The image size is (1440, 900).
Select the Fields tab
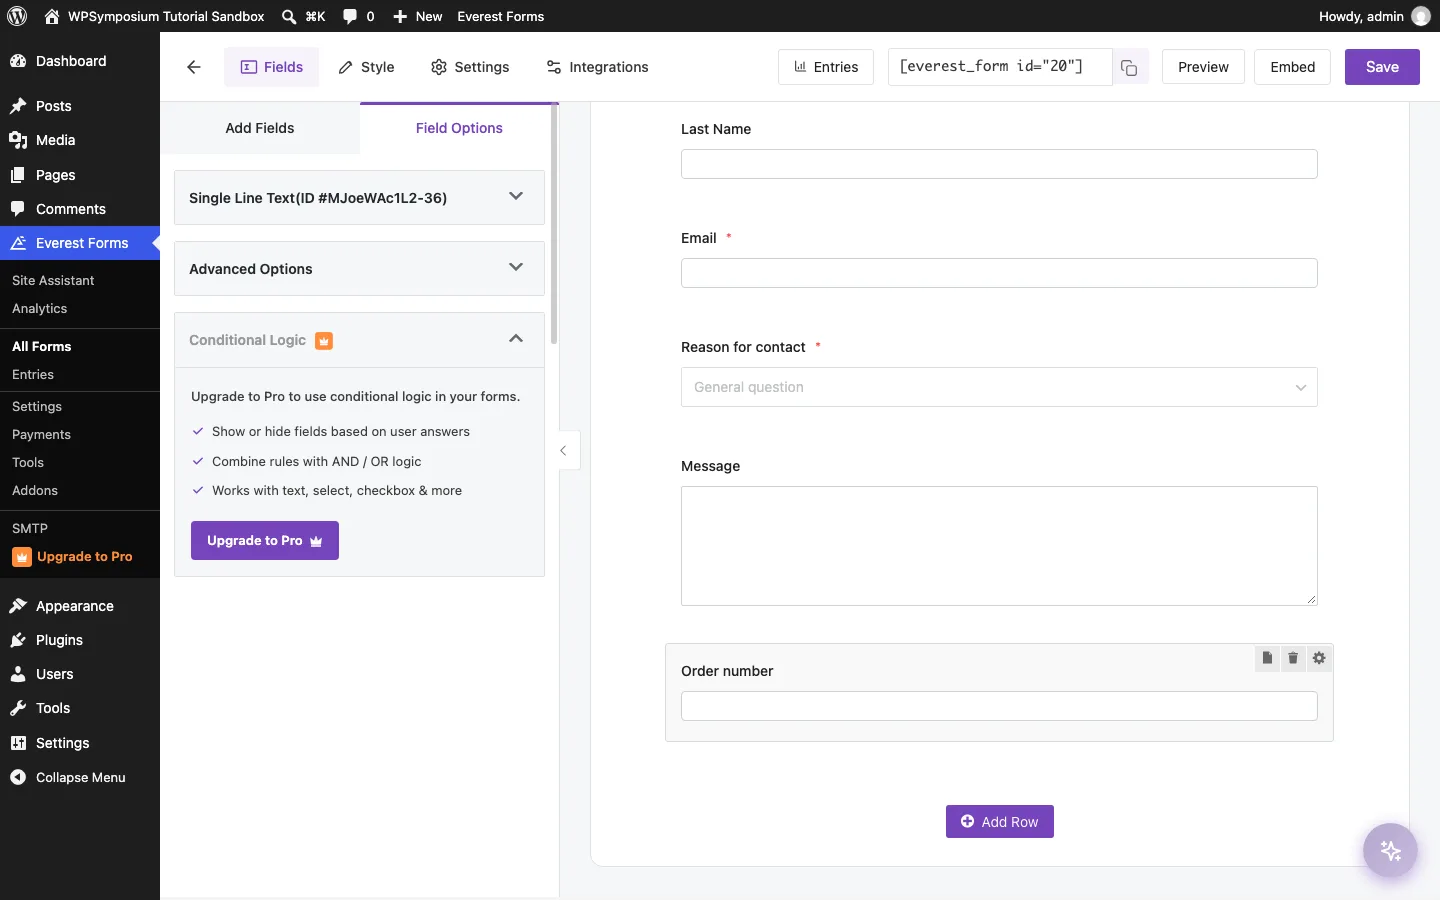click(x=272, y=67)
